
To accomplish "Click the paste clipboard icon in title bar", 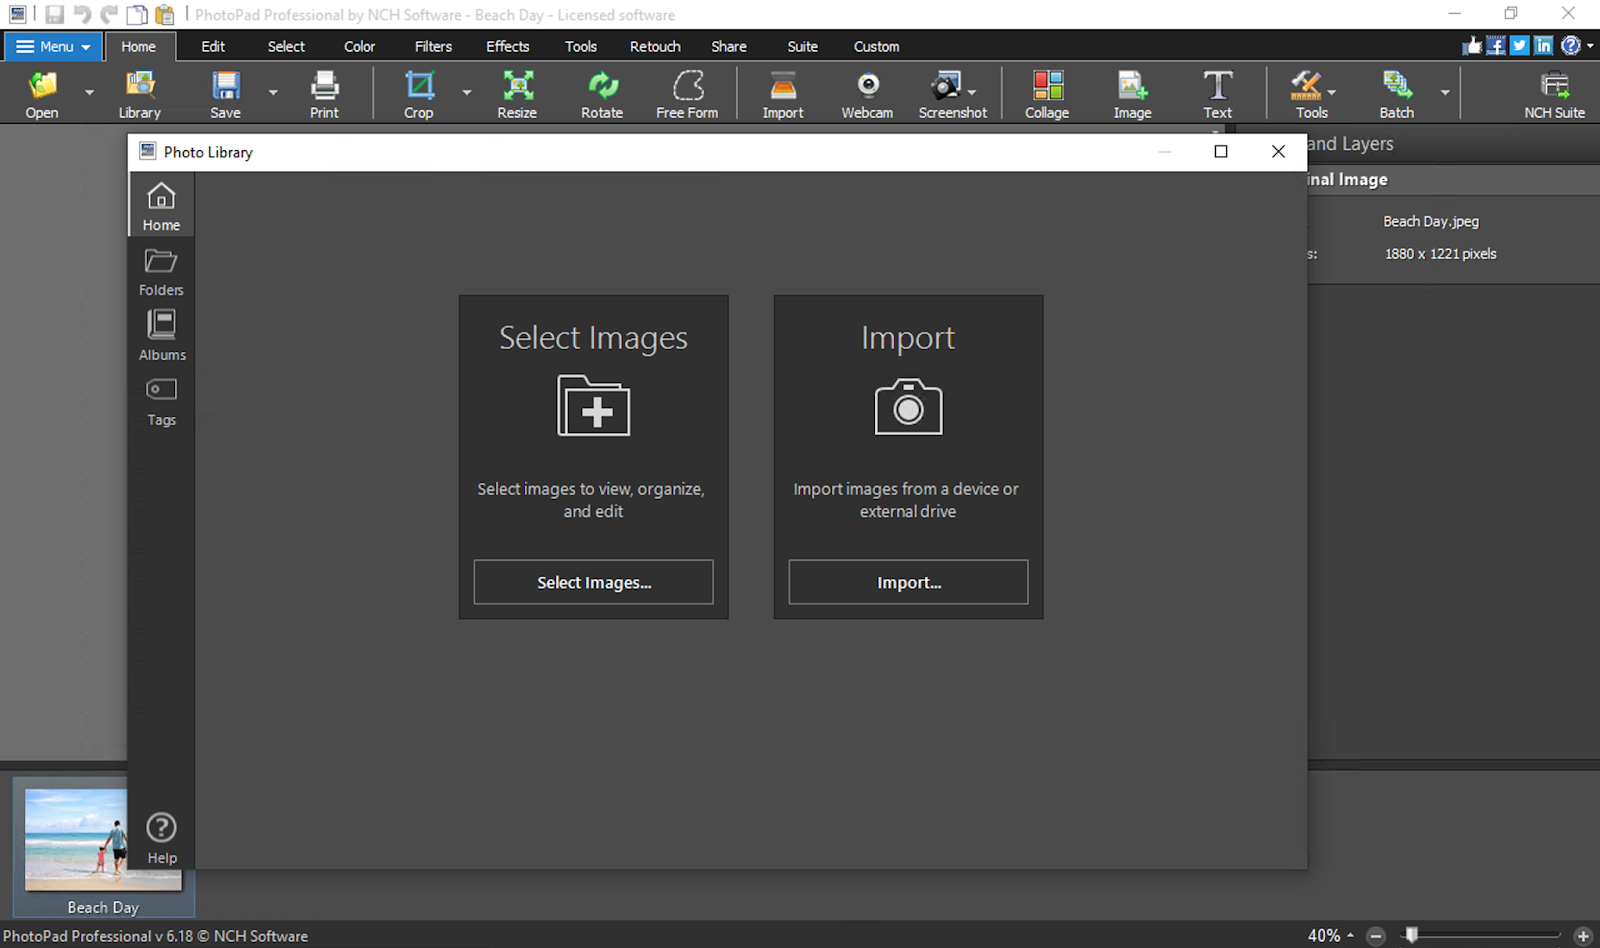I will tap(165, 15).
